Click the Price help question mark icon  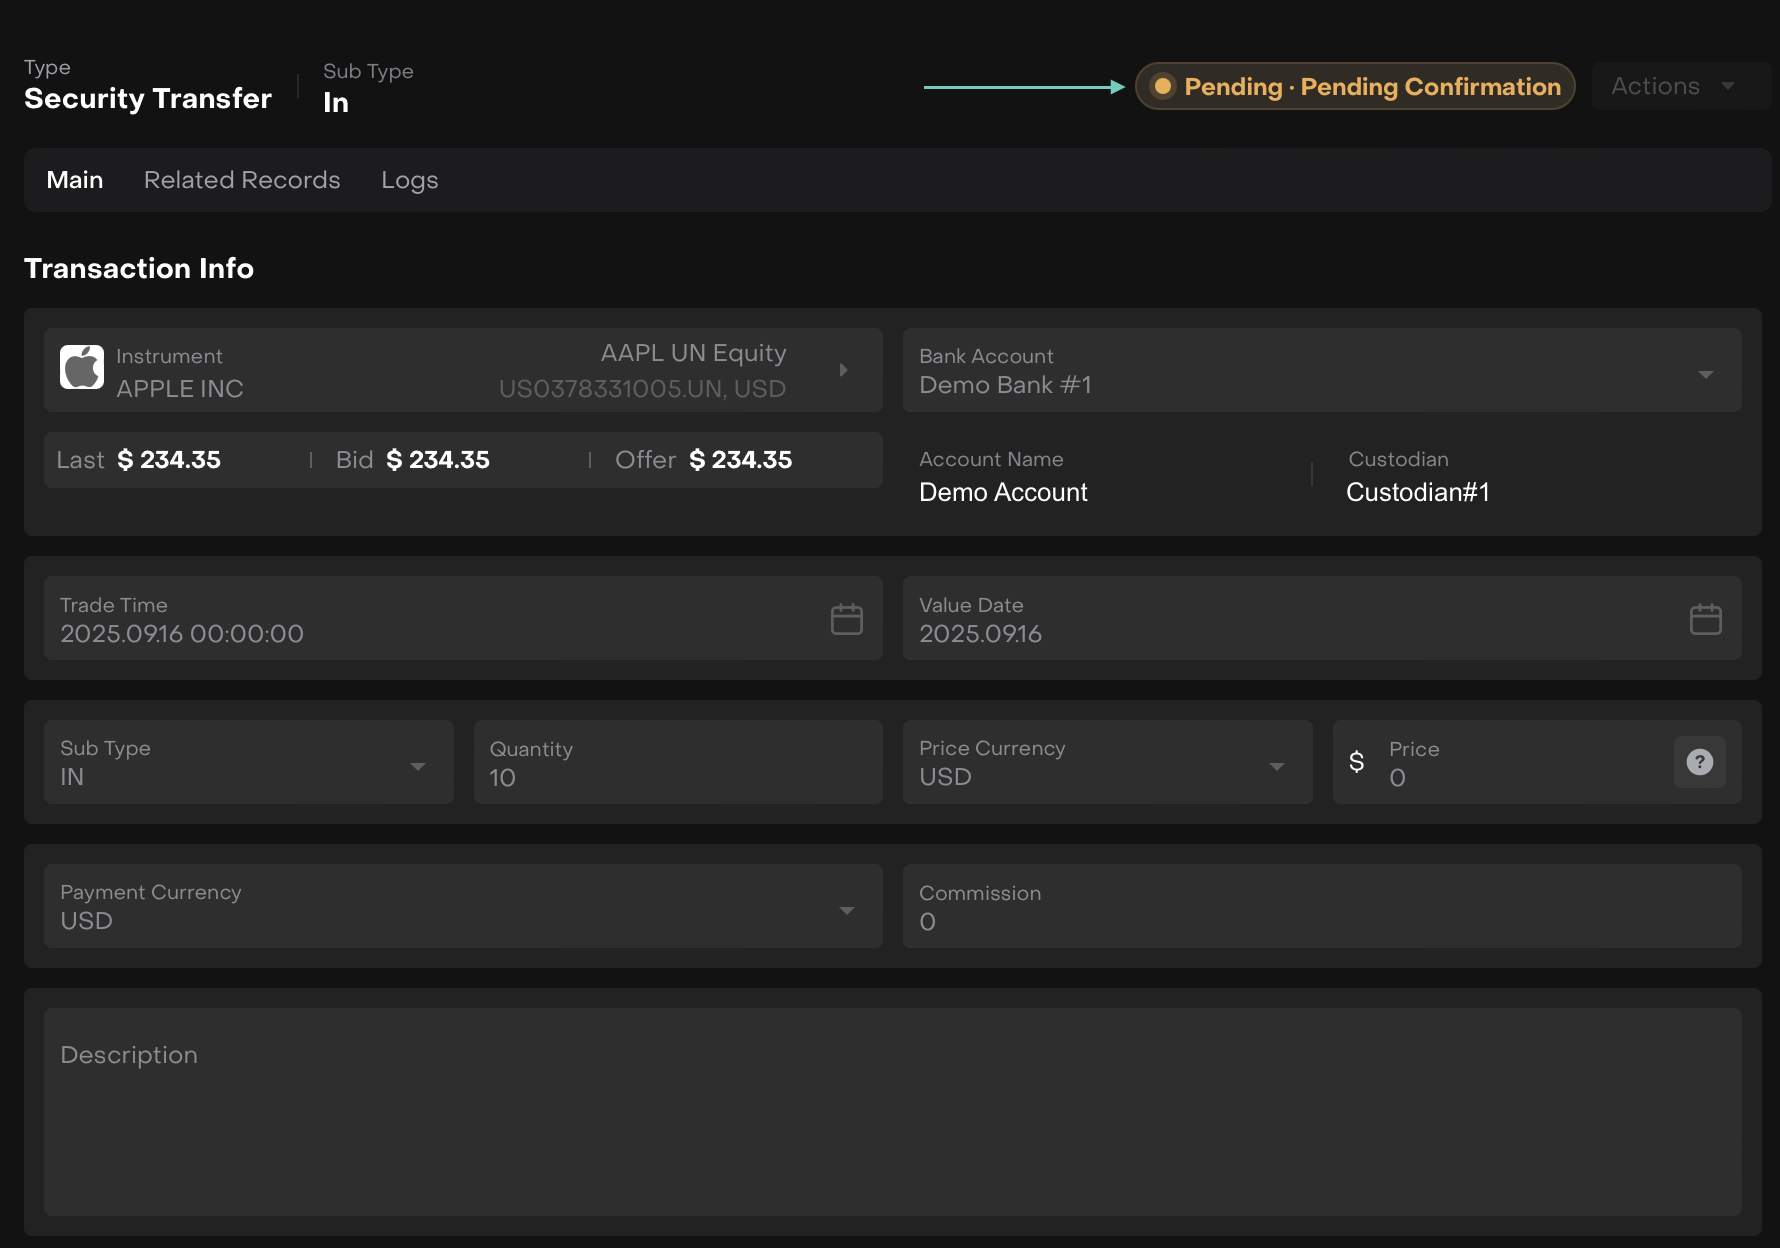pyautogui.click(x=1699, y=762)
